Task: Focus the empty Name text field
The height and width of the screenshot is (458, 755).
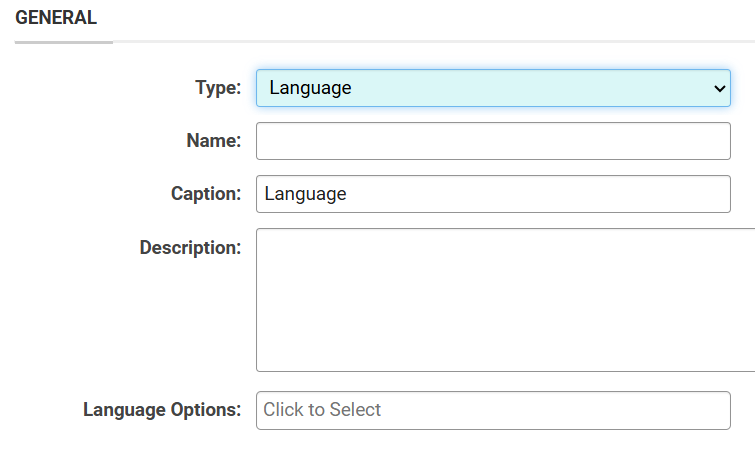Action: (x=493, y=141)
